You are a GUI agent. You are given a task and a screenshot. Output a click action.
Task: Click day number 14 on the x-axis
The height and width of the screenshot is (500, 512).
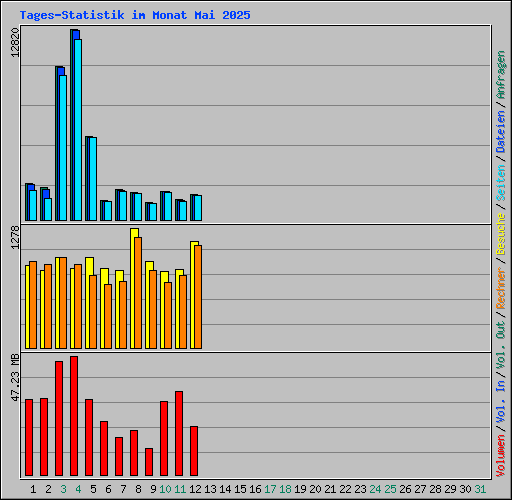(x=225, y=489)
